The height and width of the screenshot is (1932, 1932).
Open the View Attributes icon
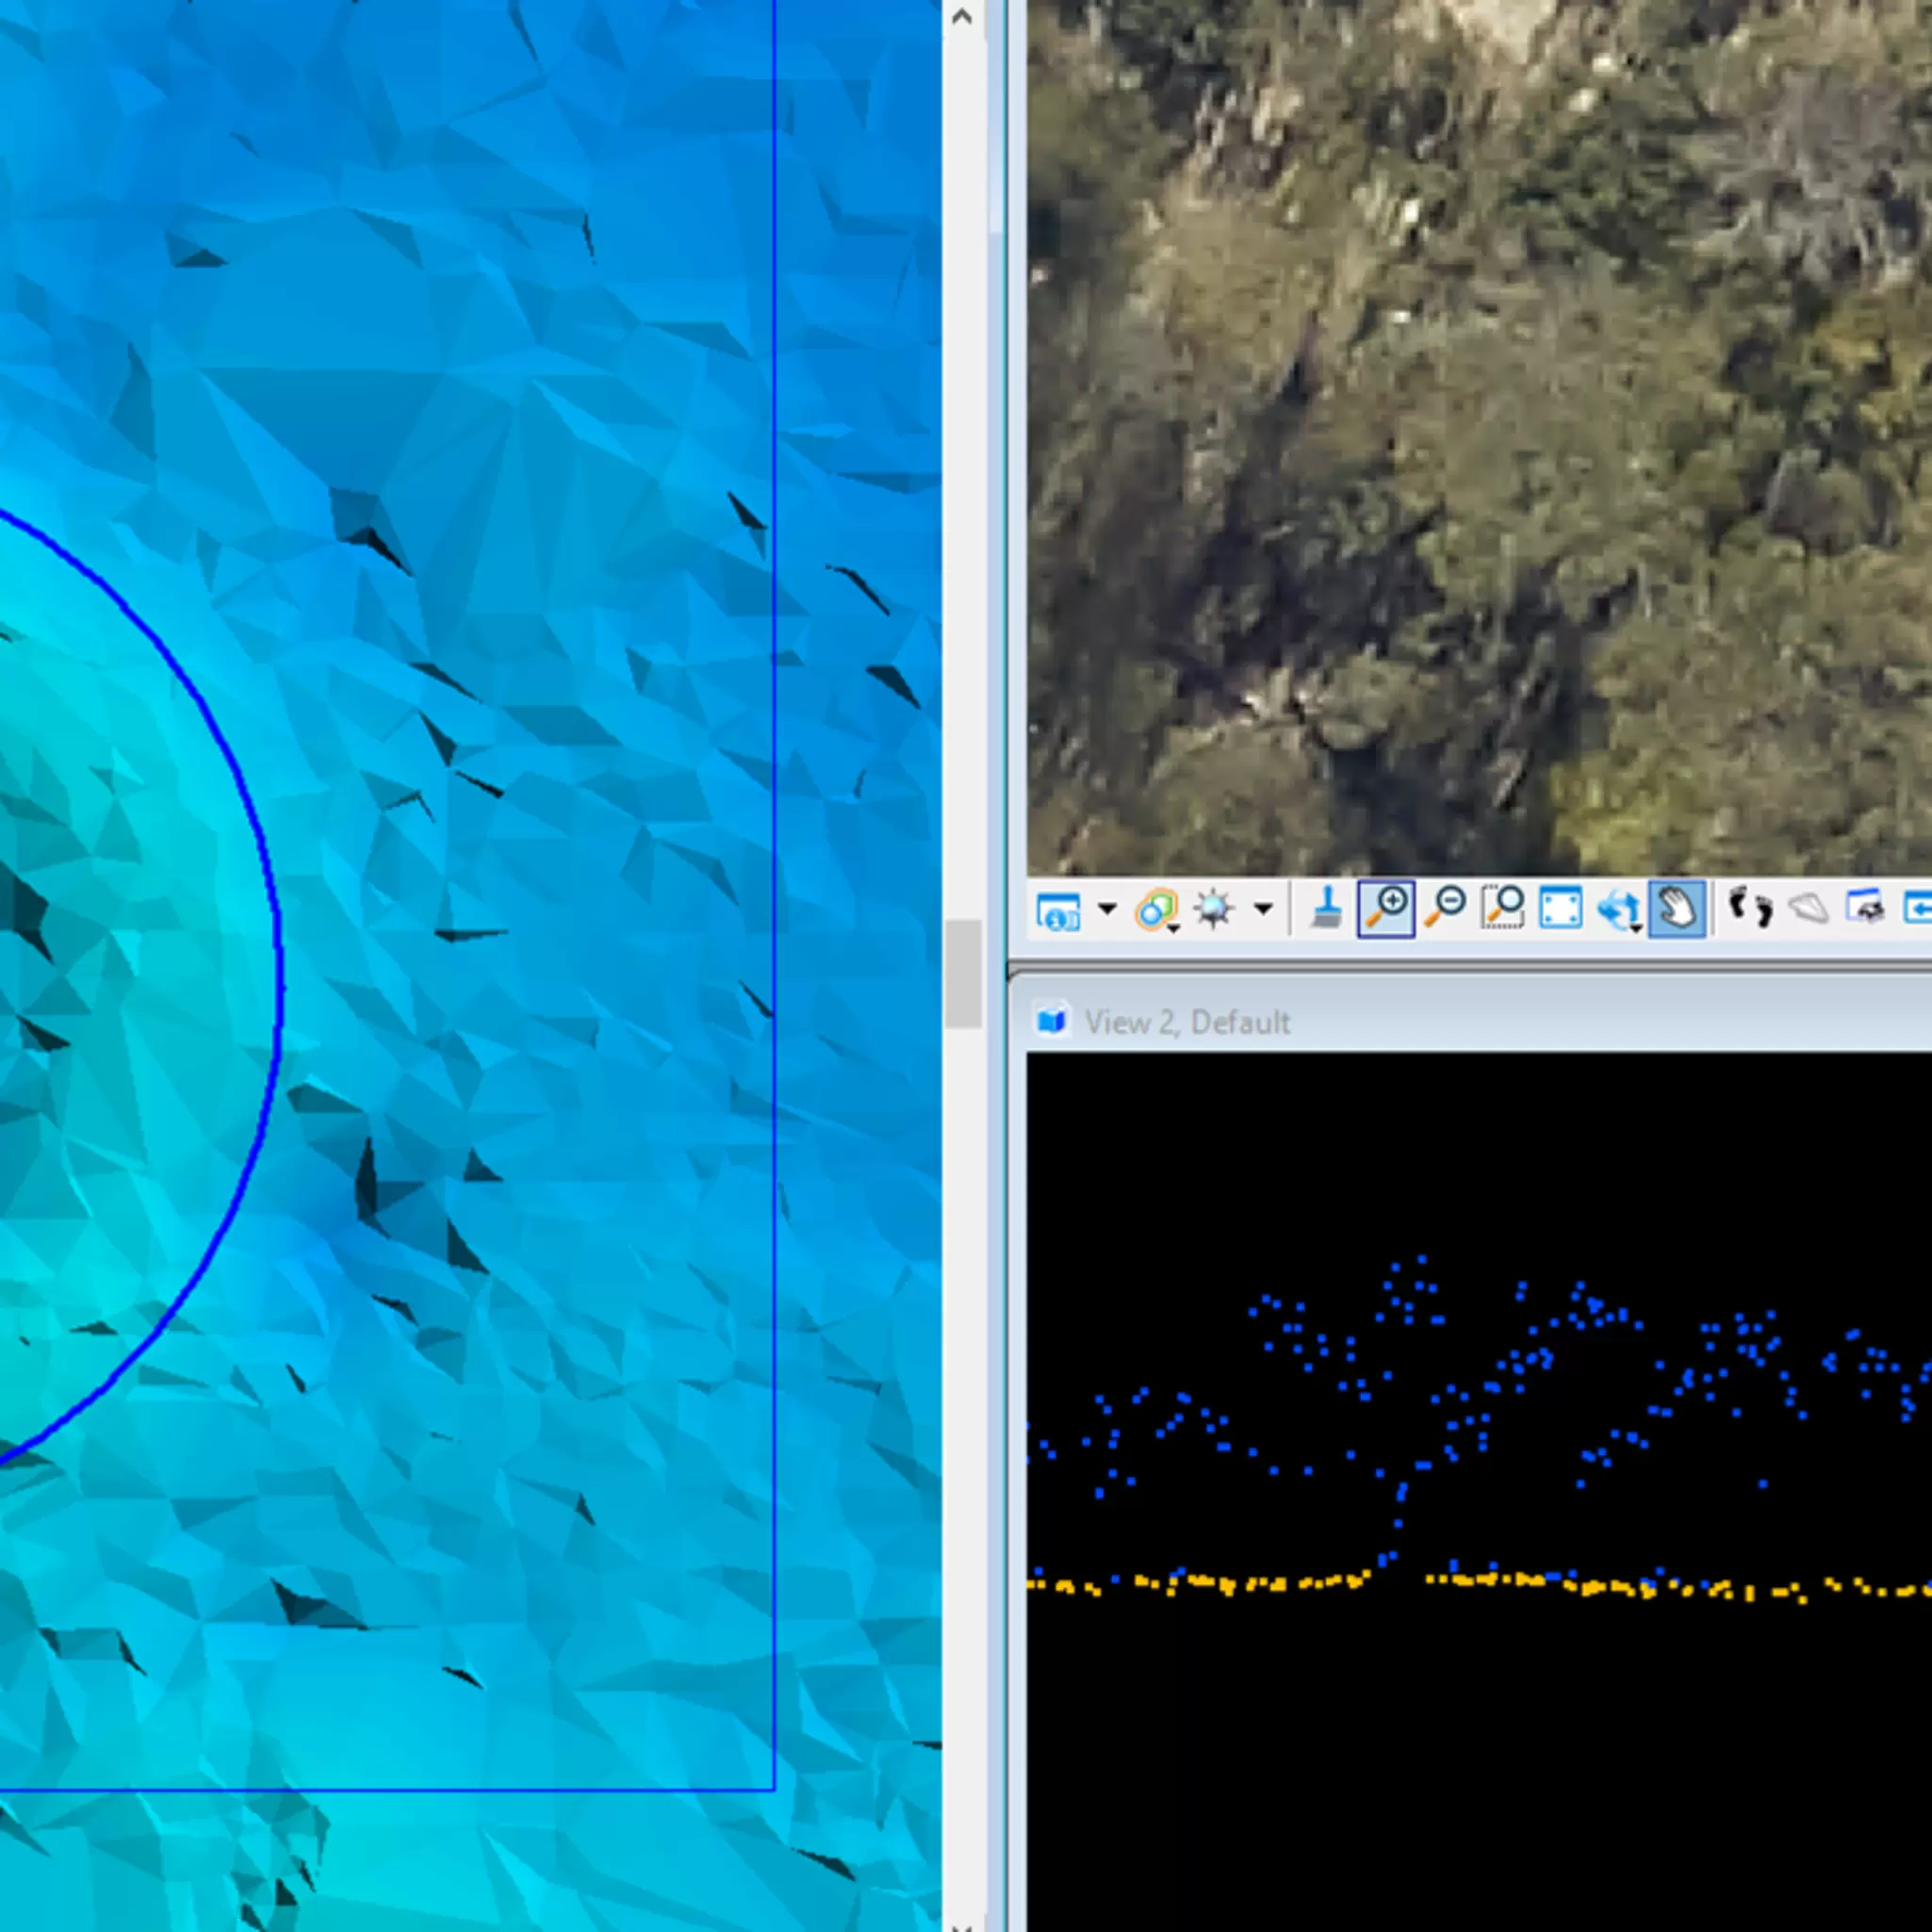(x=1058, y=910)
